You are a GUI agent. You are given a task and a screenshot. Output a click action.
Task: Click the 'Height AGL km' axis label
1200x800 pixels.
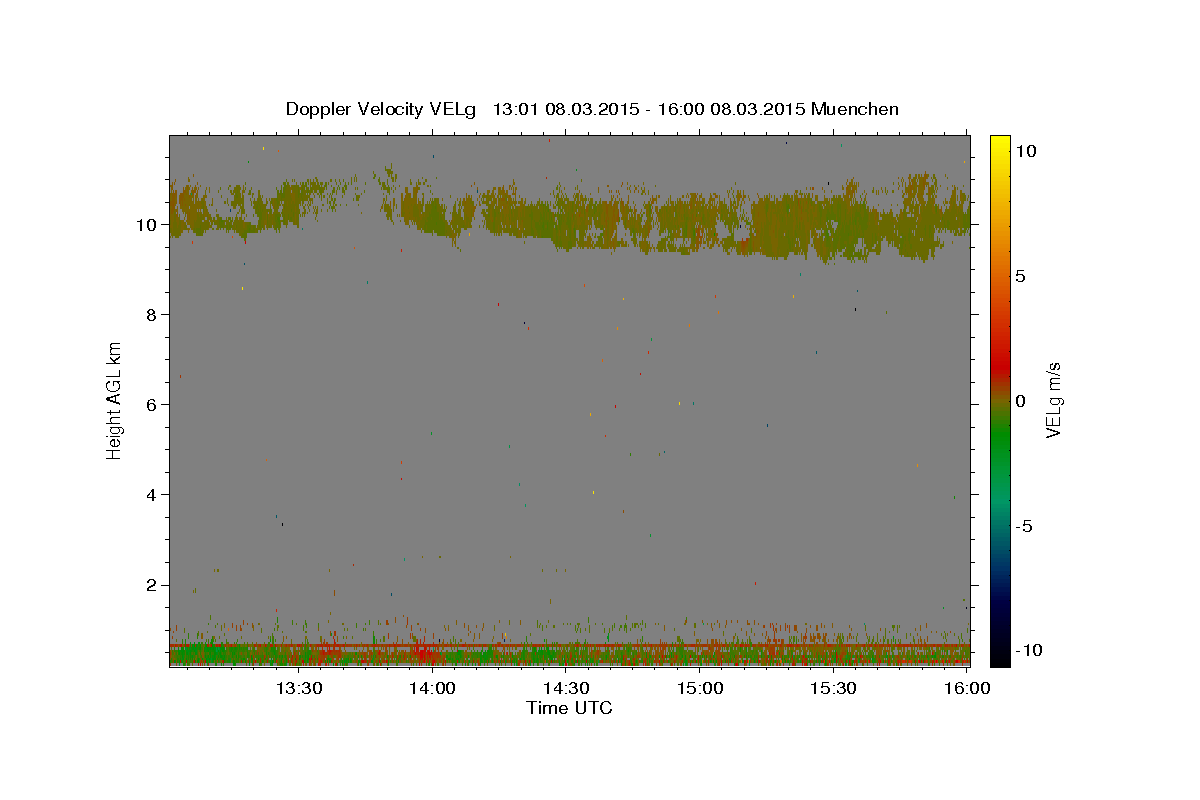point(115,400)
